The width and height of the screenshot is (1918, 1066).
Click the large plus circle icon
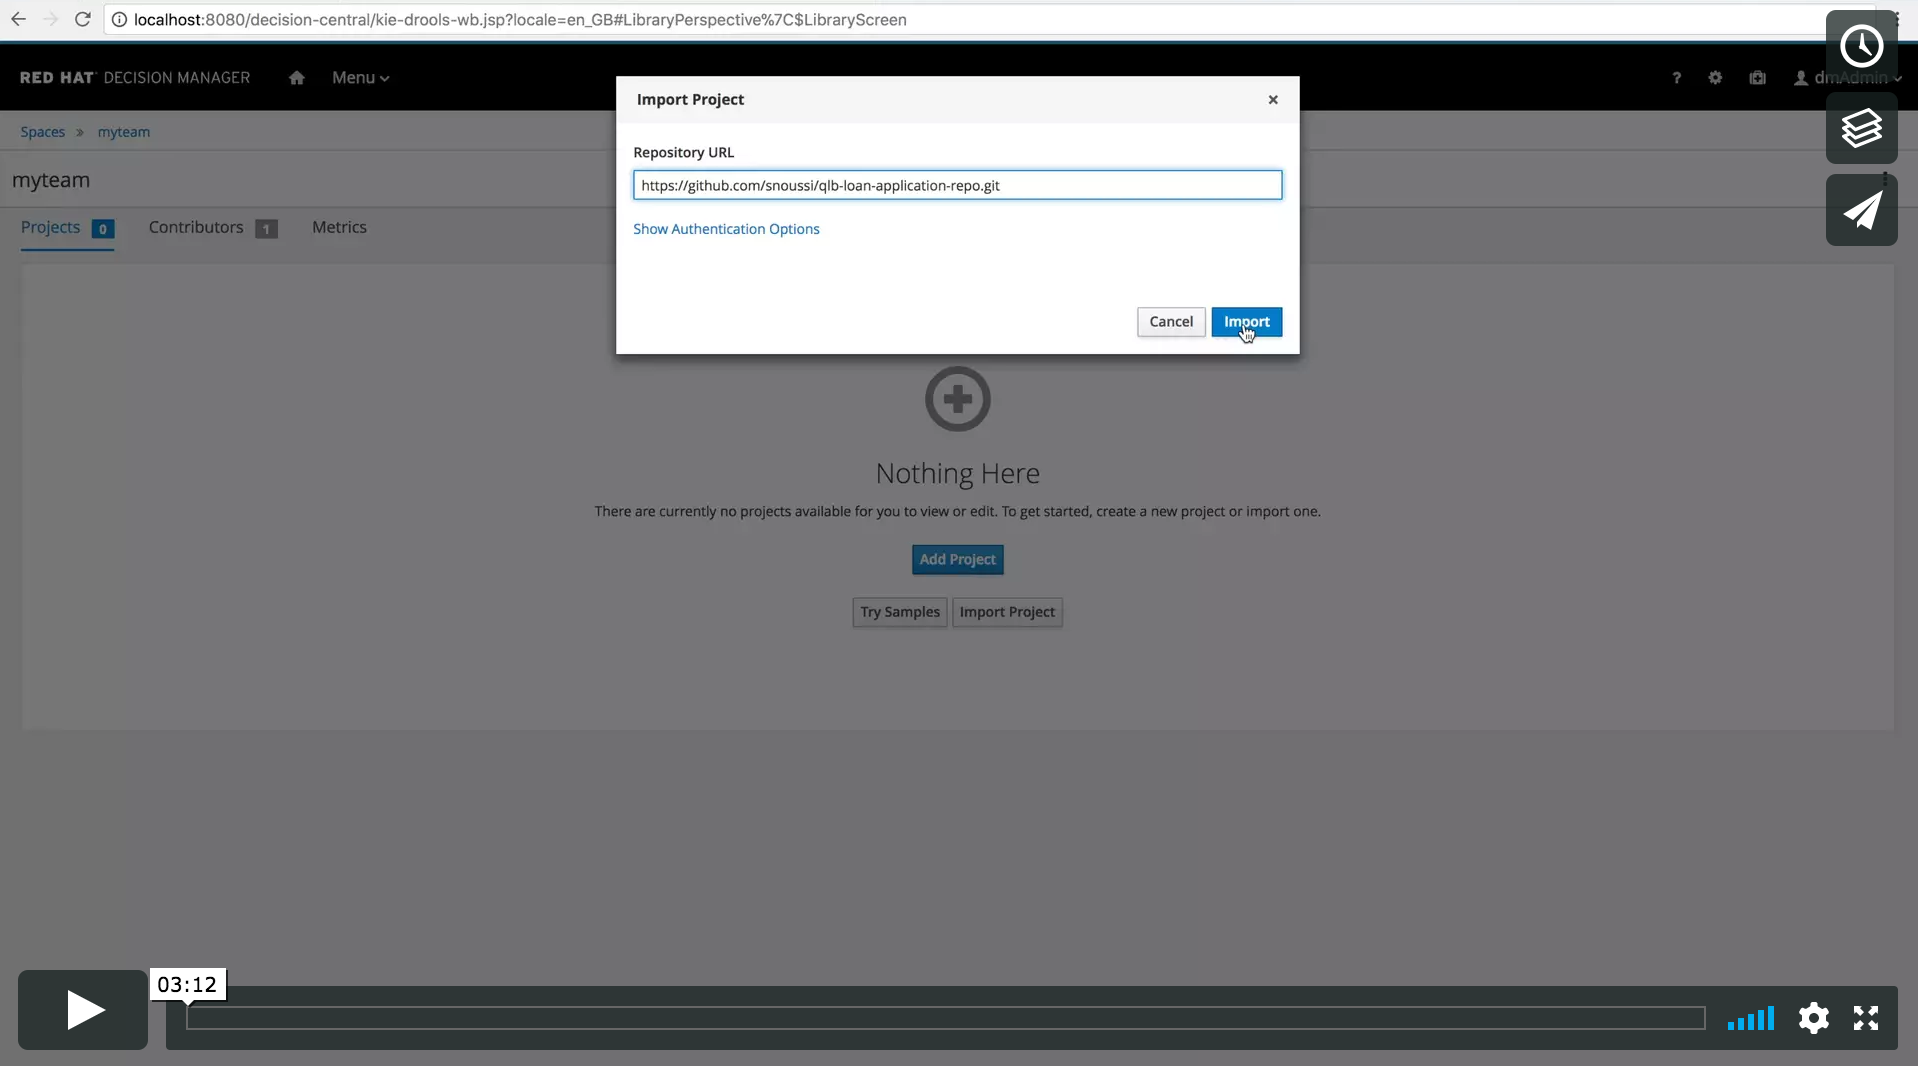[957, 399]
